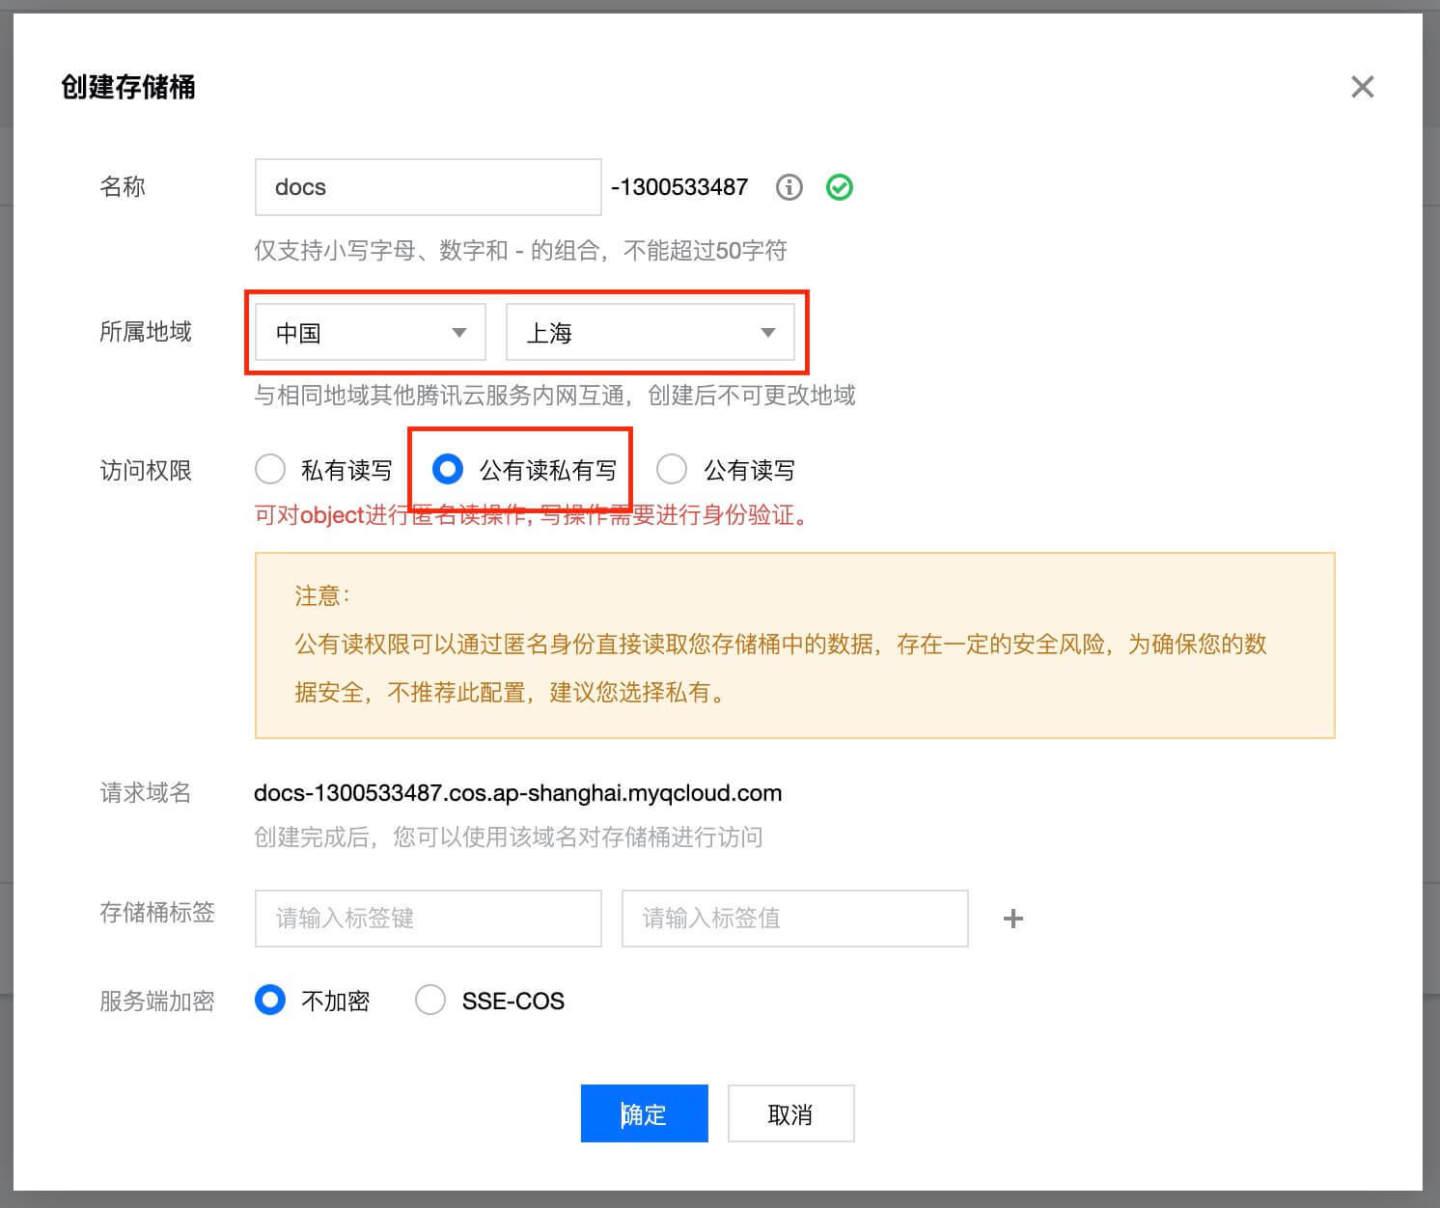Click the -1300533487 bucket suffix label
Viewport: 1440px width, 1208px height.
(681, 187)
